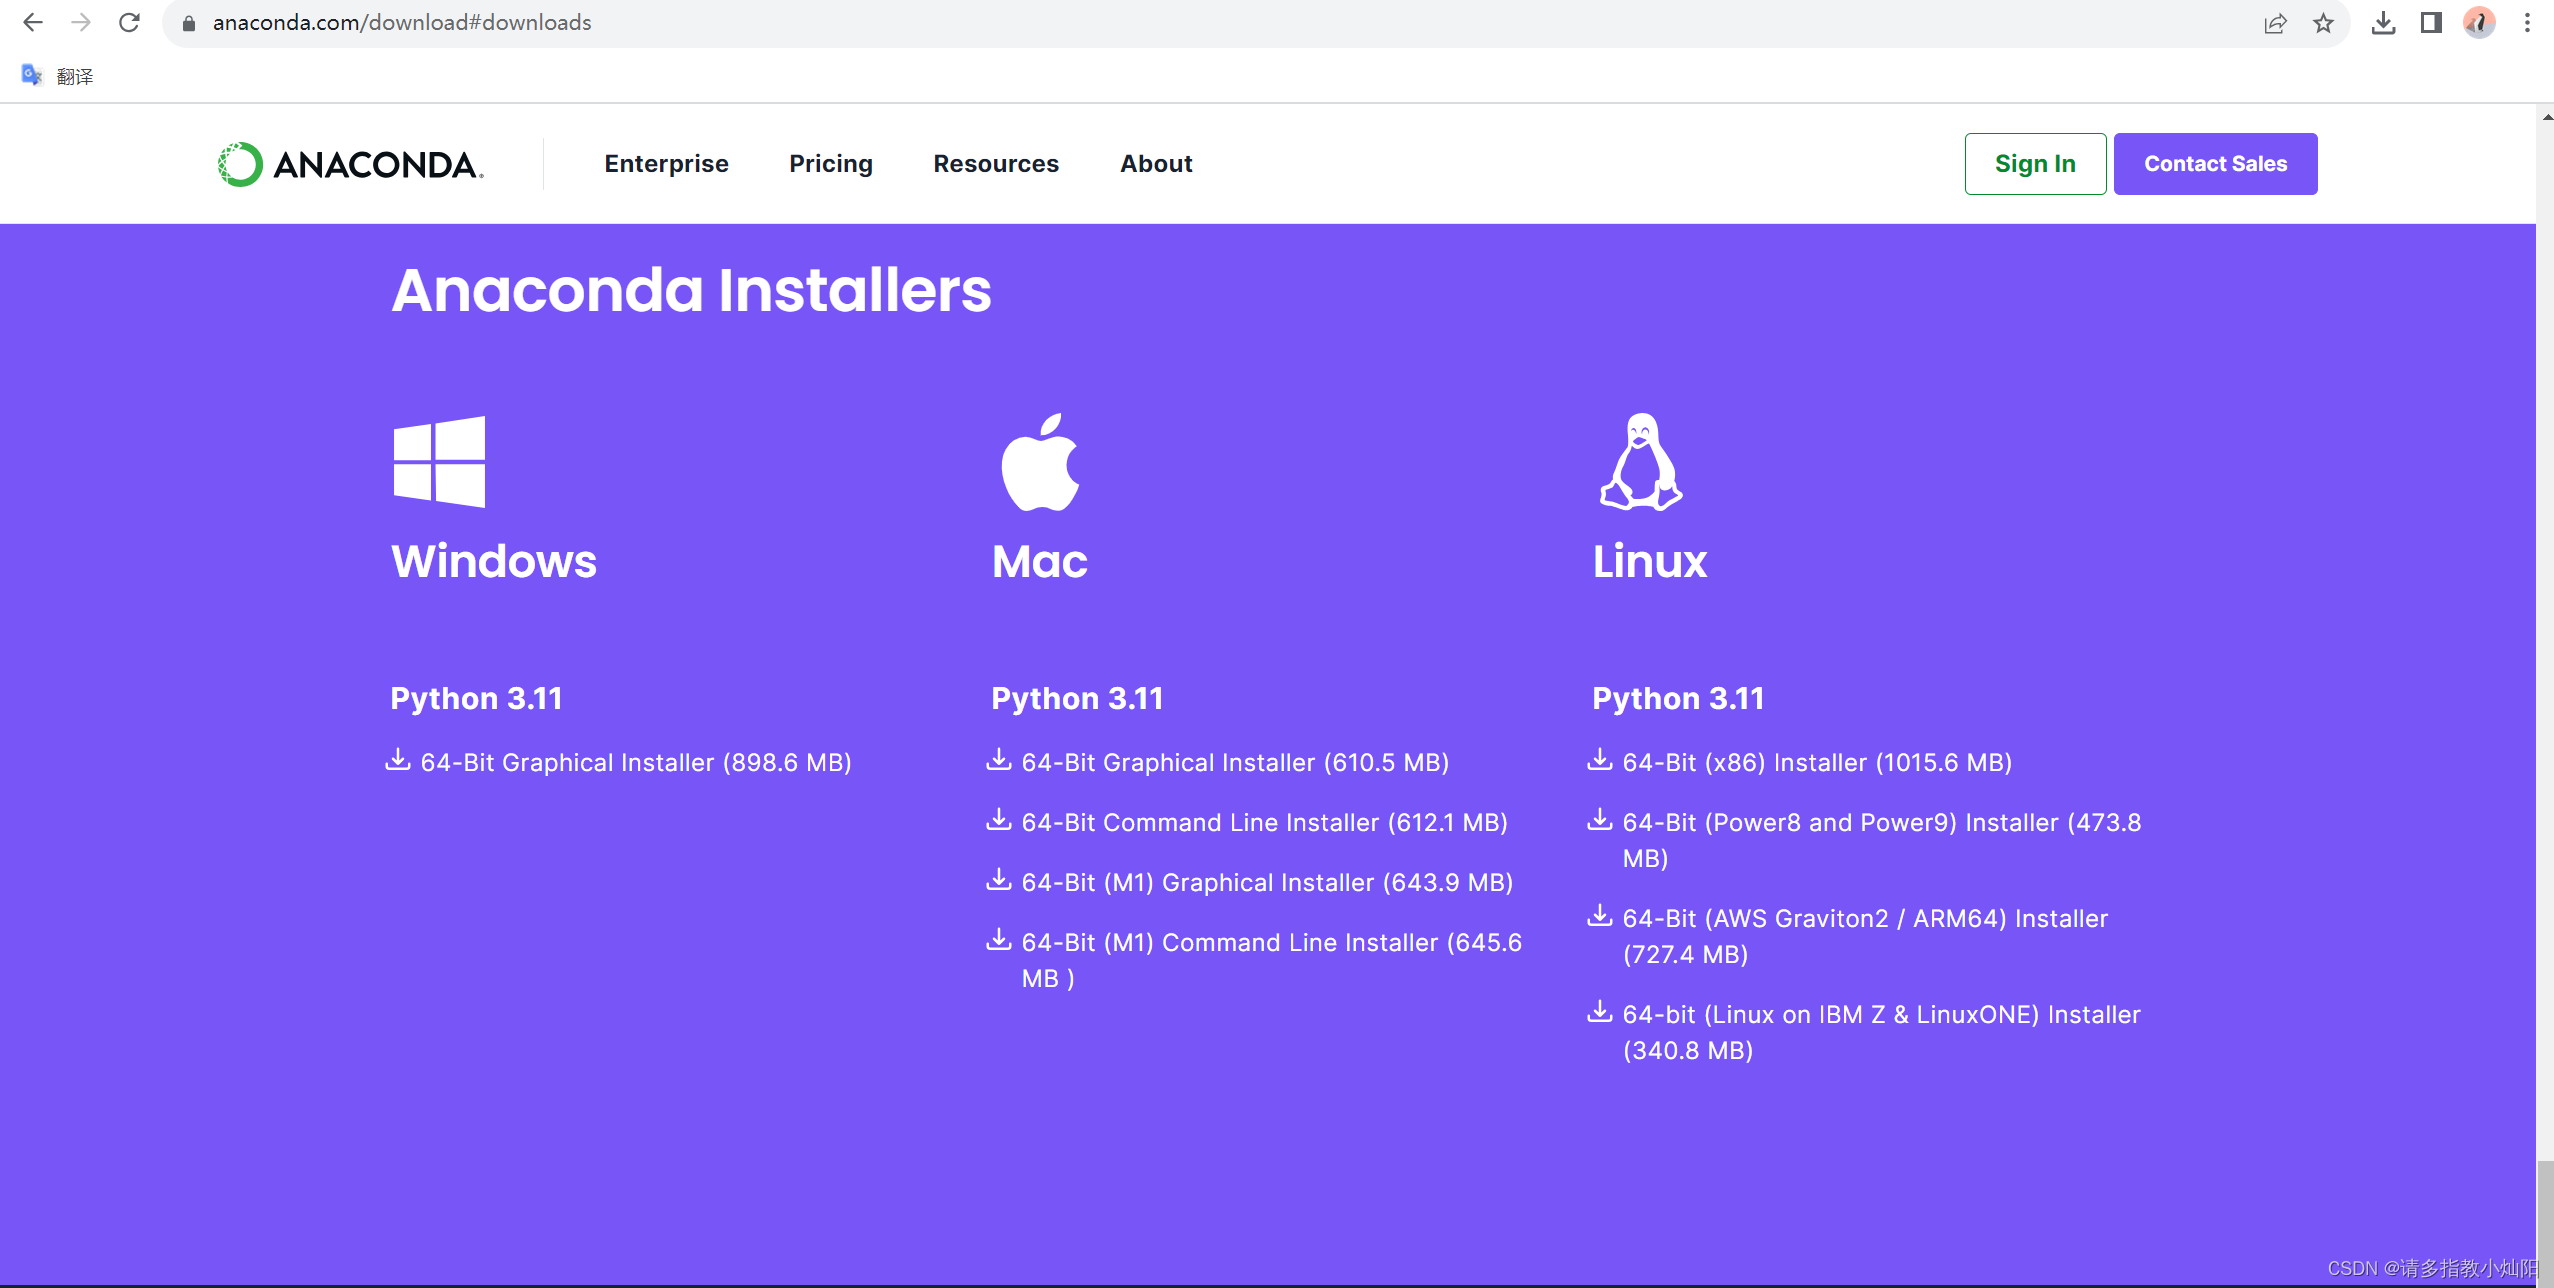Screen dimensions: 2554x1288
Task: Click download icon beside Mac 612.1 MB installer
Action: pyautogui.click(x=999, y=820)
